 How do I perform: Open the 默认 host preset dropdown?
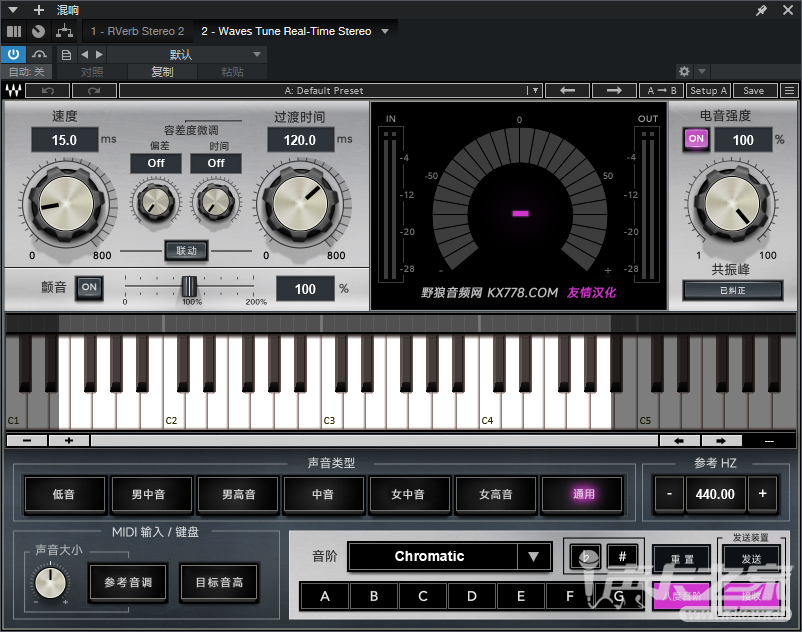coord(187,55)
